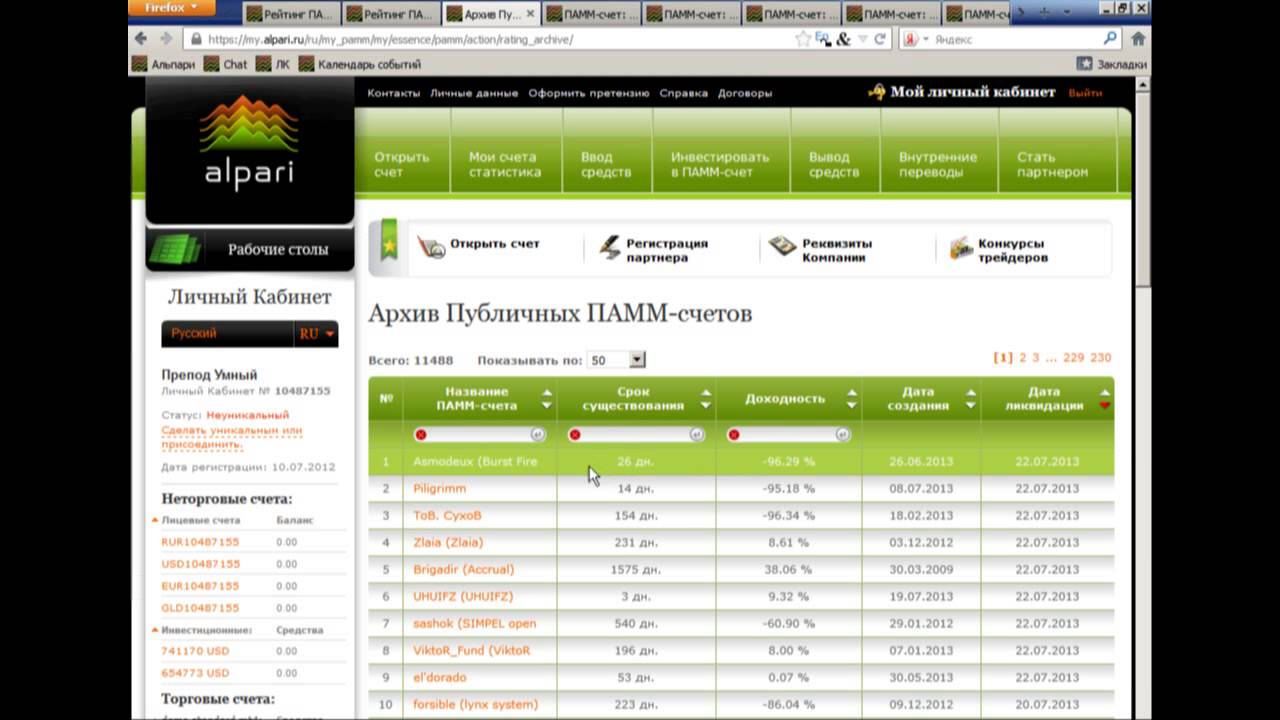Apply the Название ПАММ-счета filter enter icon

pos(537,435)
